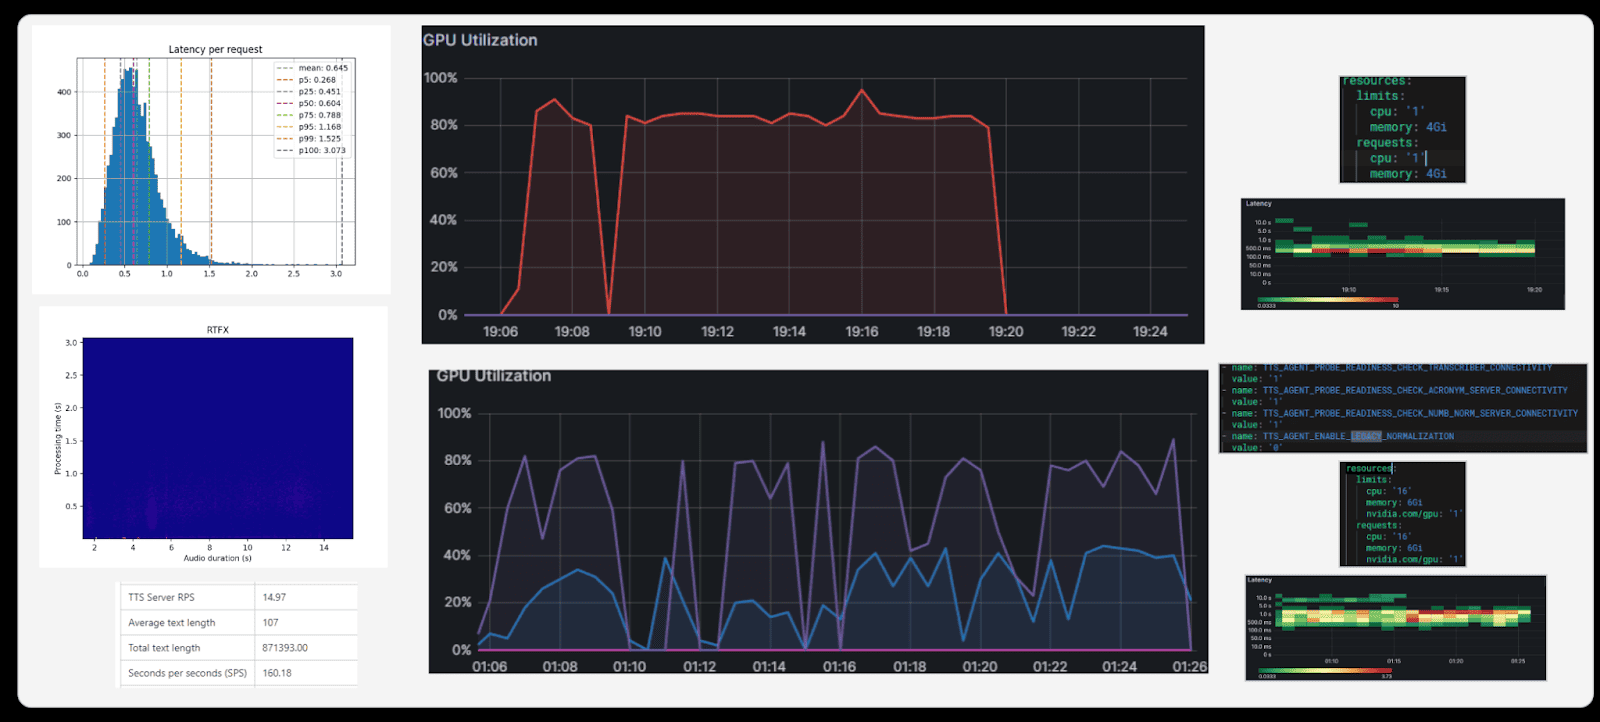Click the memory: 4Gi limits line
The width and height of the screenshot is (1600, 722).
point(1408,127)
